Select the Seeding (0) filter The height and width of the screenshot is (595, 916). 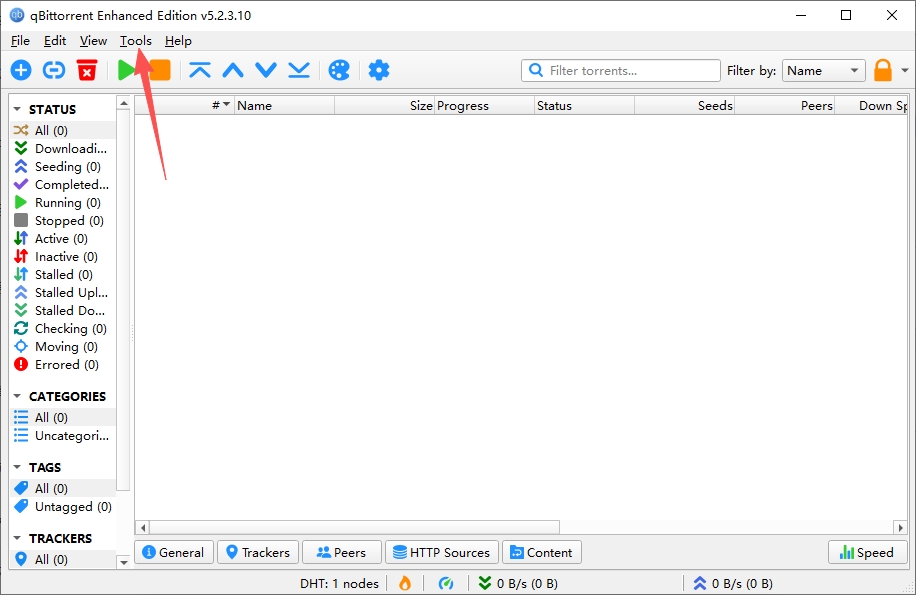(63, 166)
